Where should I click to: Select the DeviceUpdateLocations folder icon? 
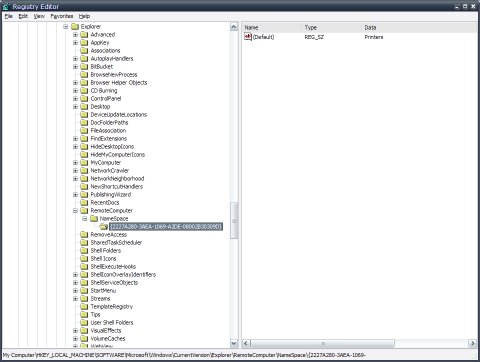point(84,115)
